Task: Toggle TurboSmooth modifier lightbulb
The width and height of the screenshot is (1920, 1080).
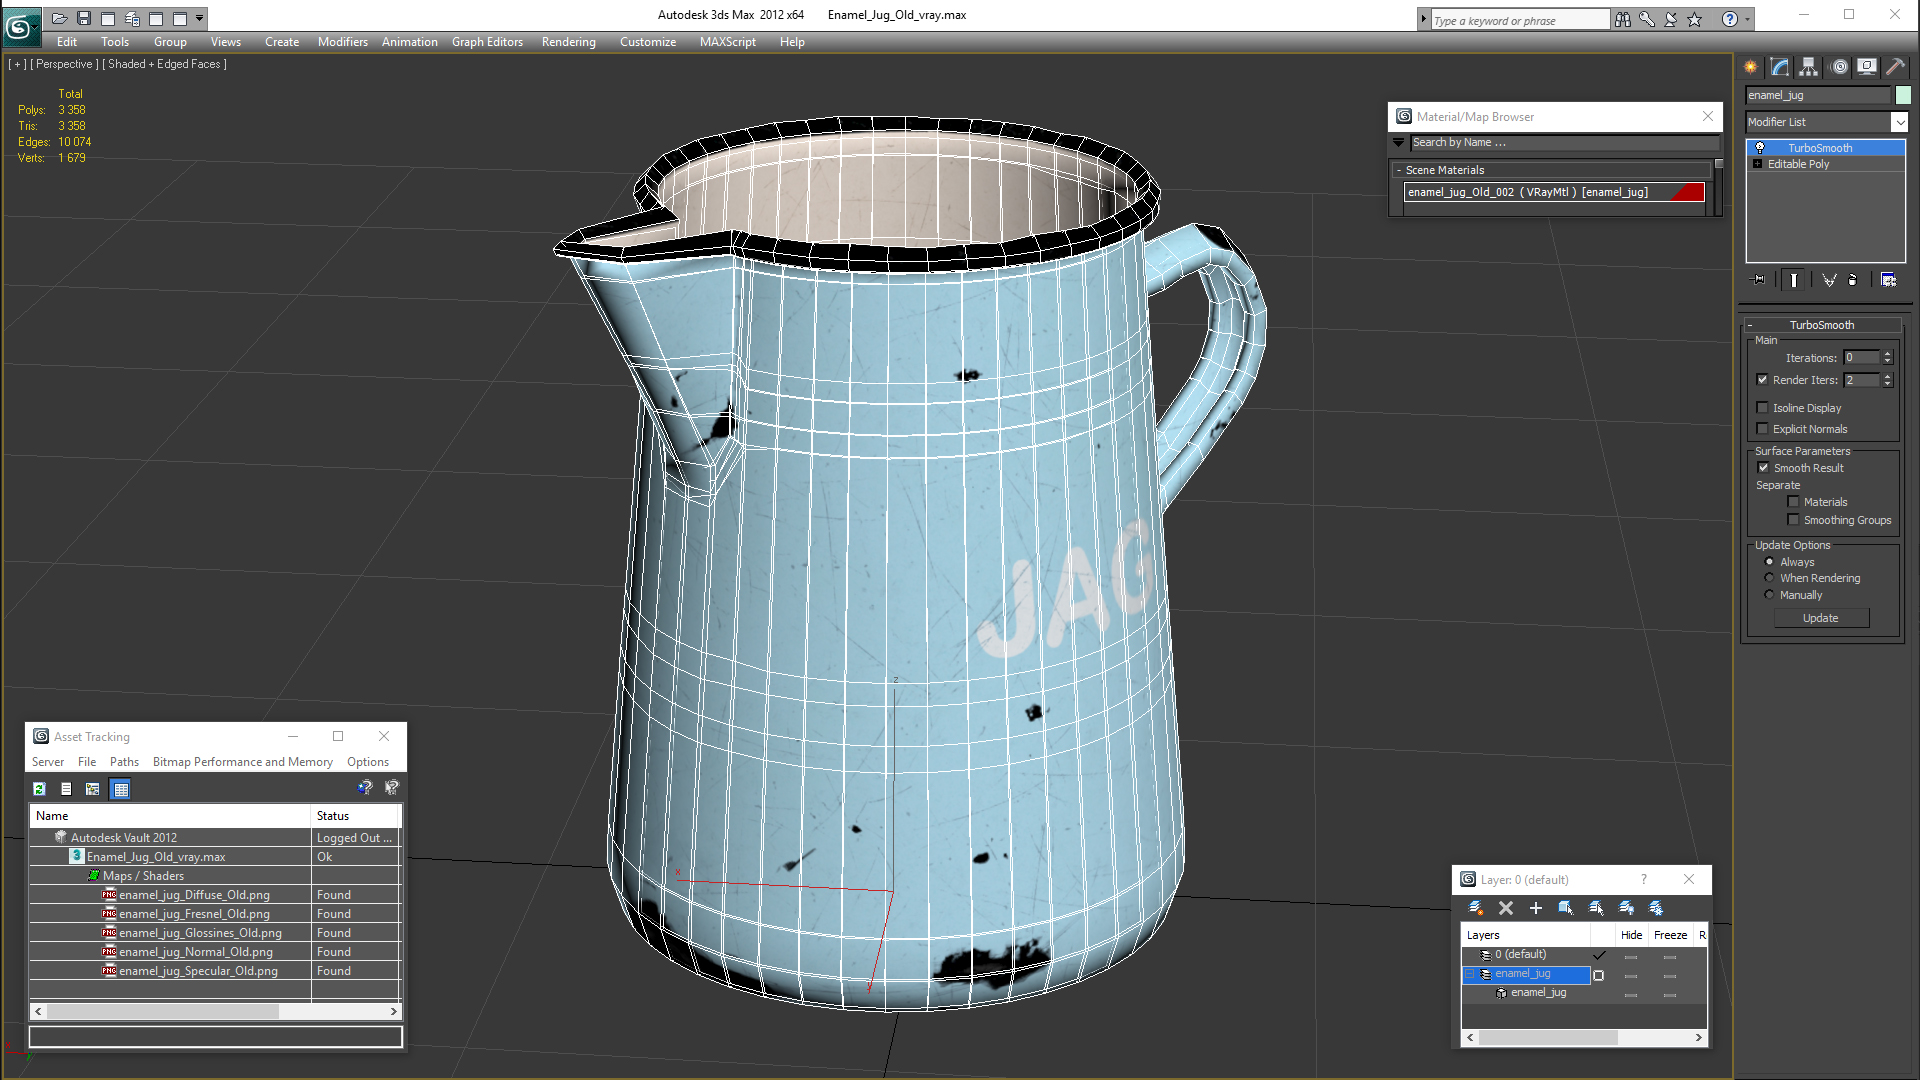Action: [1760, 148]
